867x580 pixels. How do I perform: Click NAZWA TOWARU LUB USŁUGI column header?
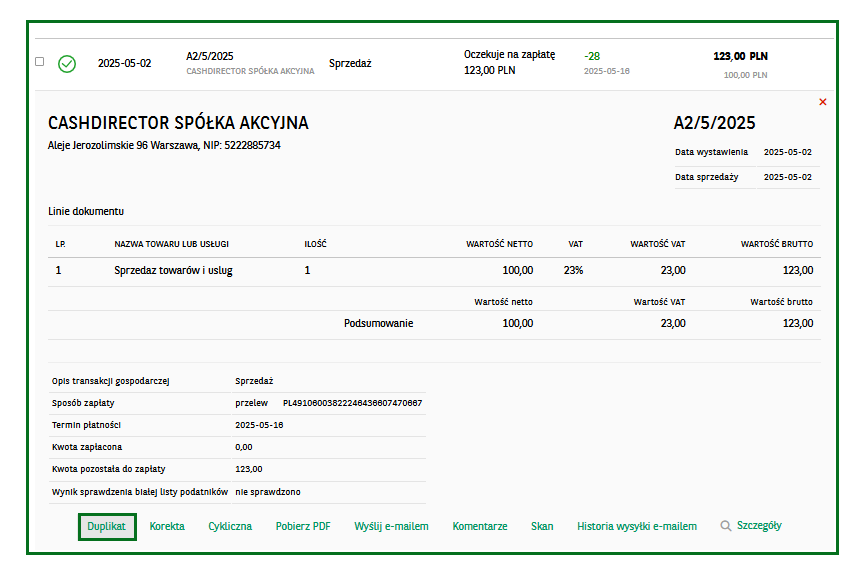171,244
